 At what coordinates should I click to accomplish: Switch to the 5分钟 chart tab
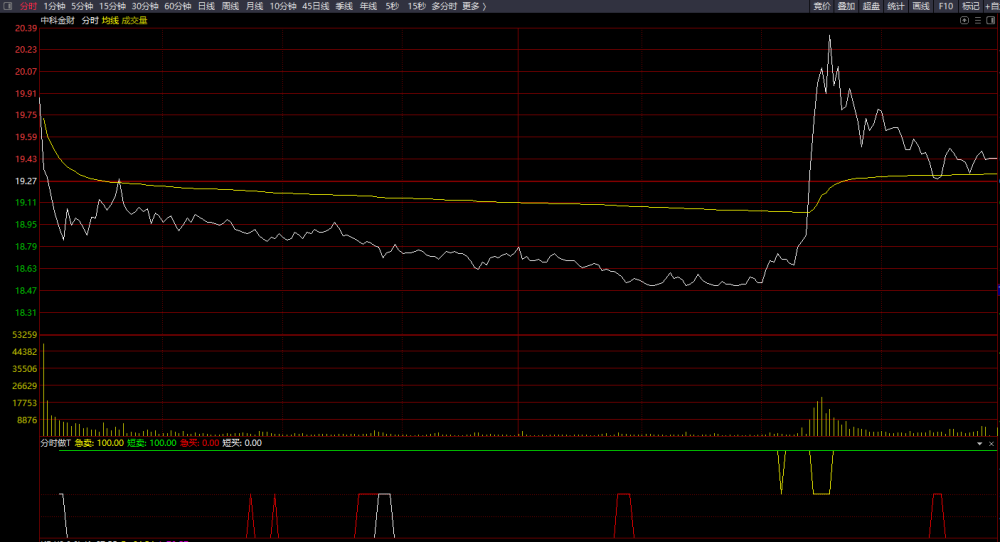82,6
